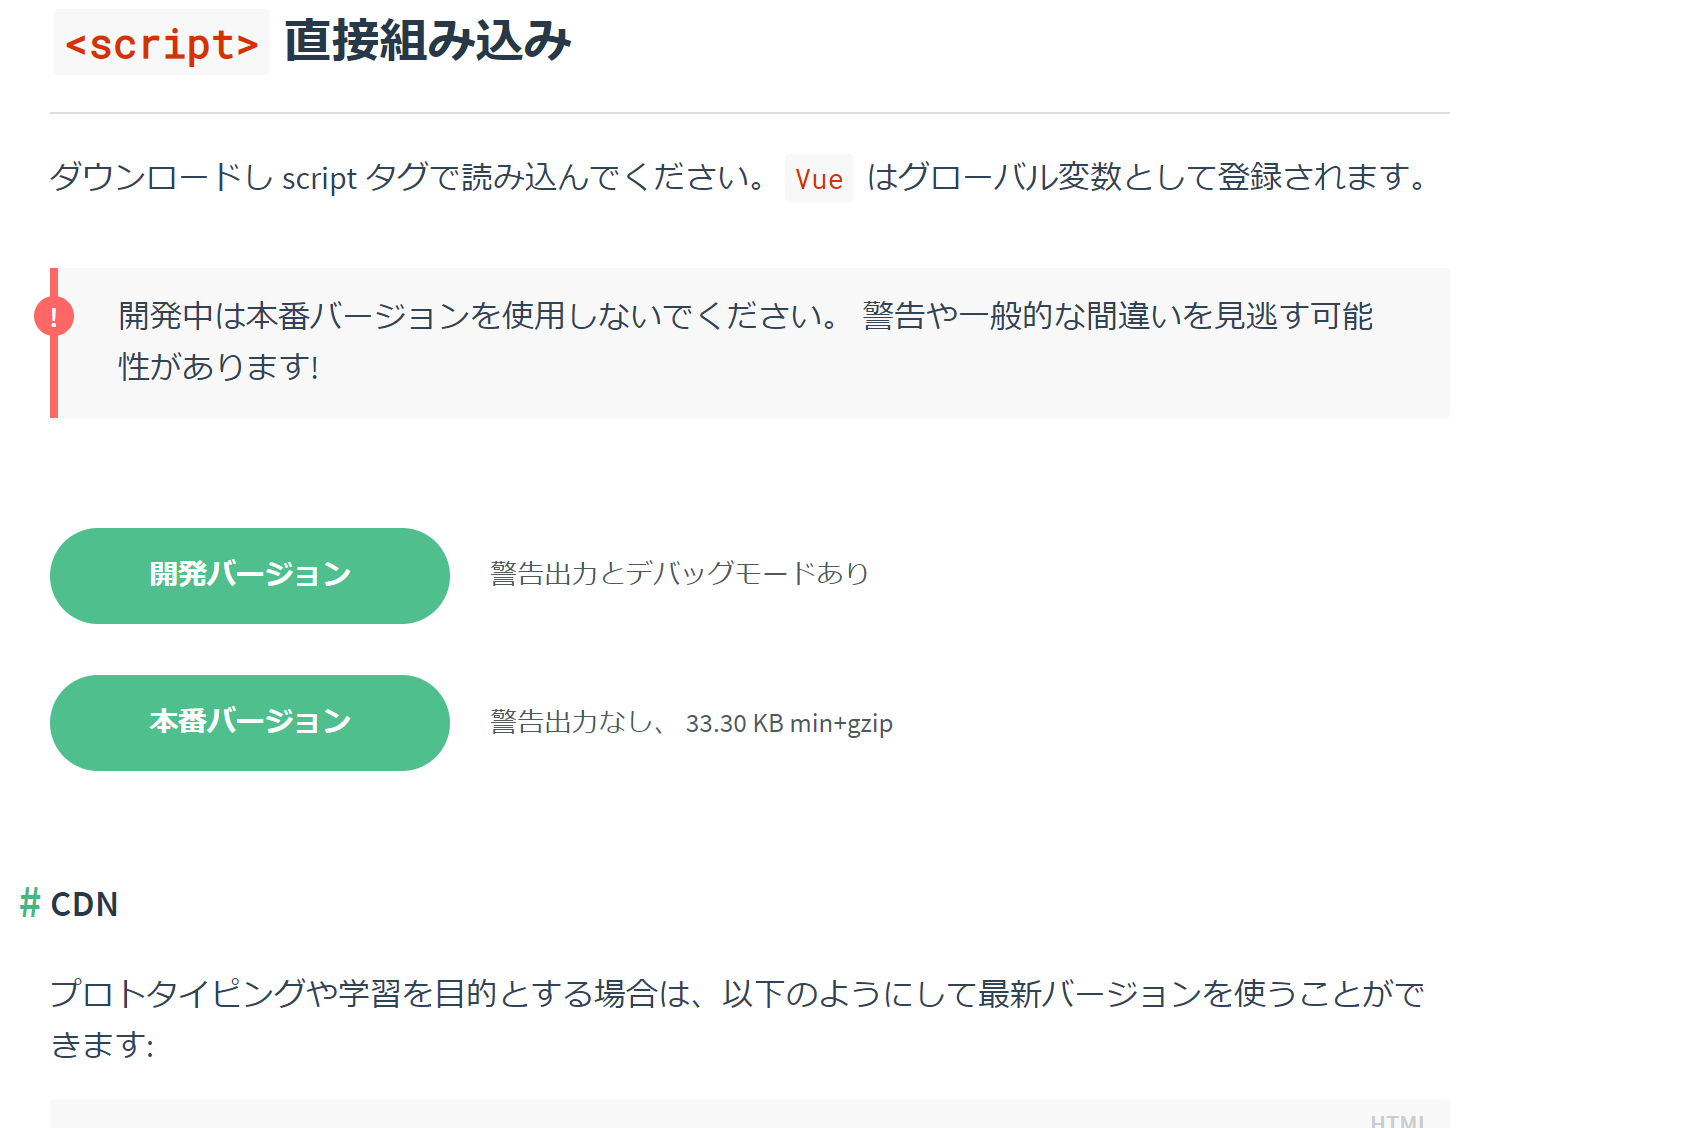Click the red exclamation warning icon
Screen dimensions: 1706x1128
click(54, 317)
